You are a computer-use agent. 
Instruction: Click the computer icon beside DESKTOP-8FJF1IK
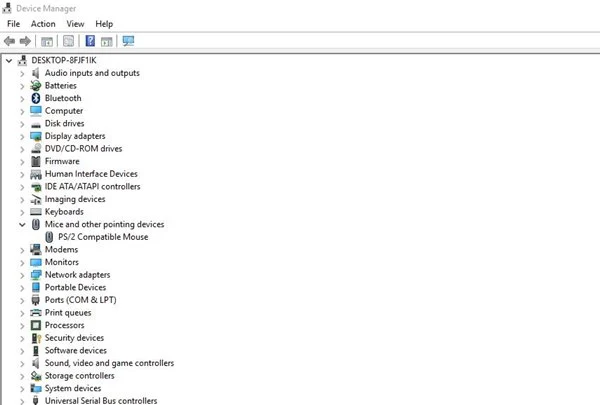(x=23, y=60)
